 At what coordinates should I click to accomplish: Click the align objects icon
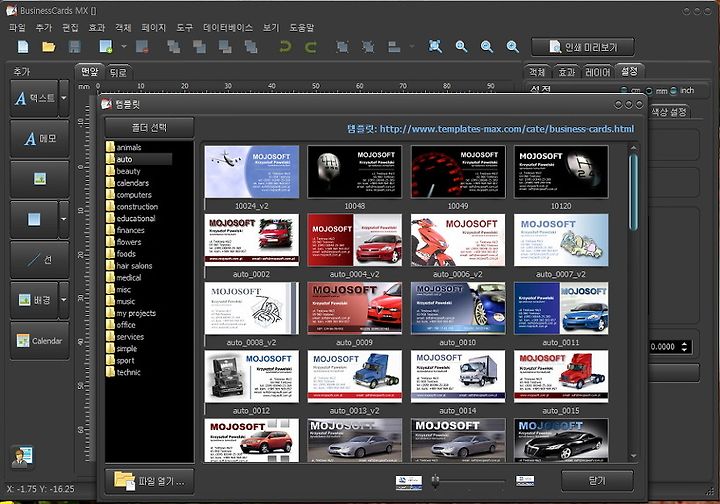tap(394, 47)
